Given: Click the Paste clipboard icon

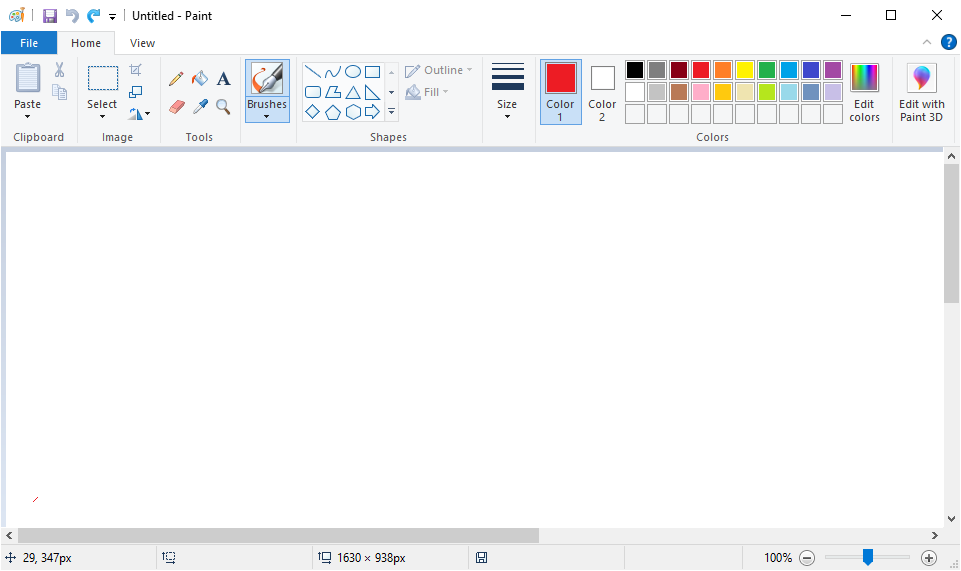Looking at the screenshot, I should (x=28, y=78).
